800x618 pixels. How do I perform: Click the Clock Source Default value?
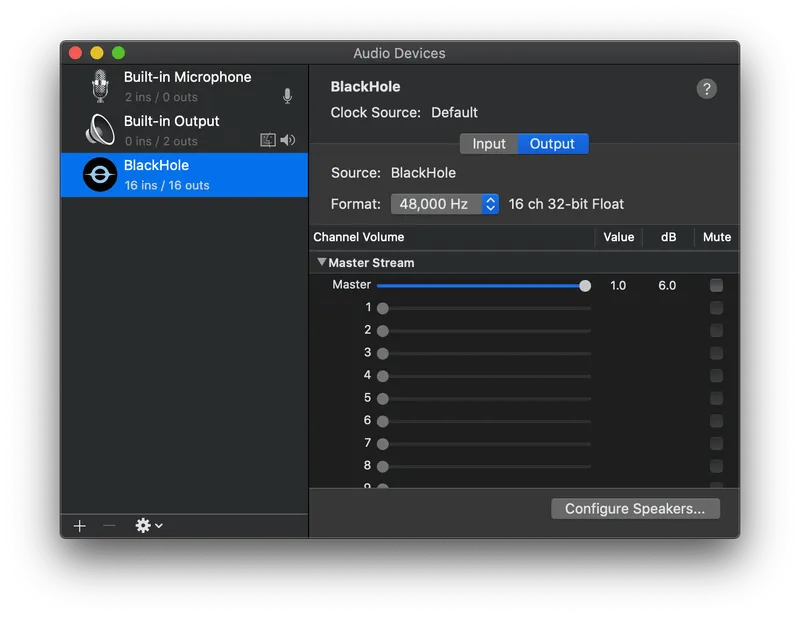[454, 113]
